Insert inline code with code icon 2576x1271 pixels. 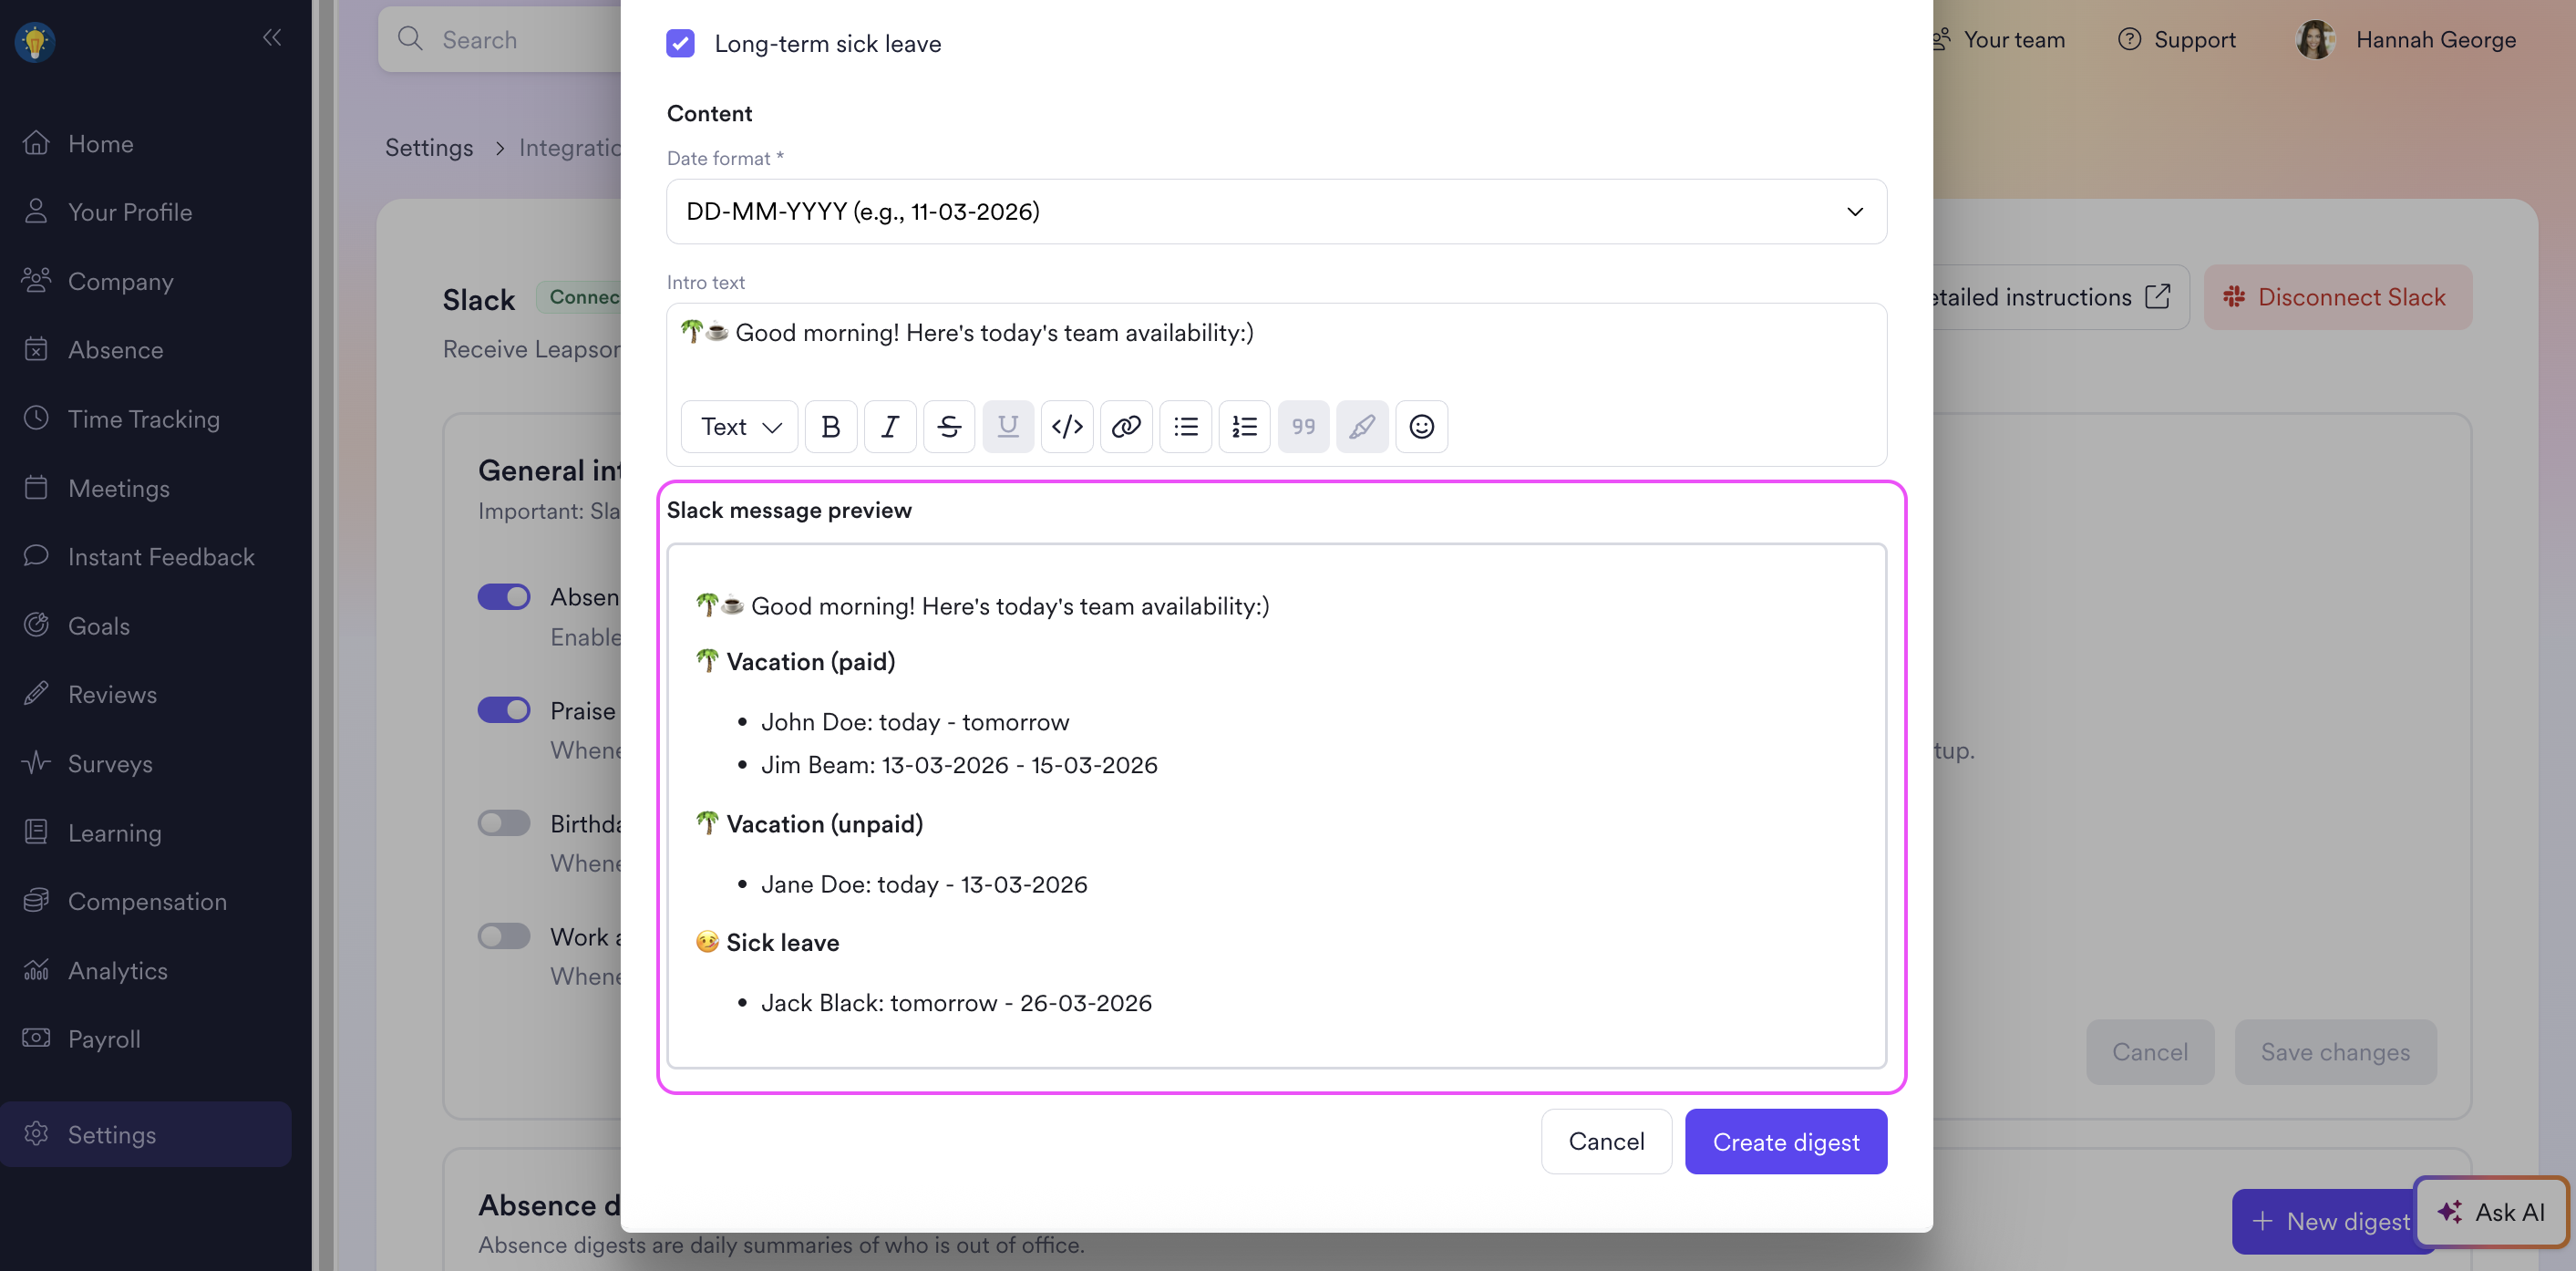pos(1067,427)
